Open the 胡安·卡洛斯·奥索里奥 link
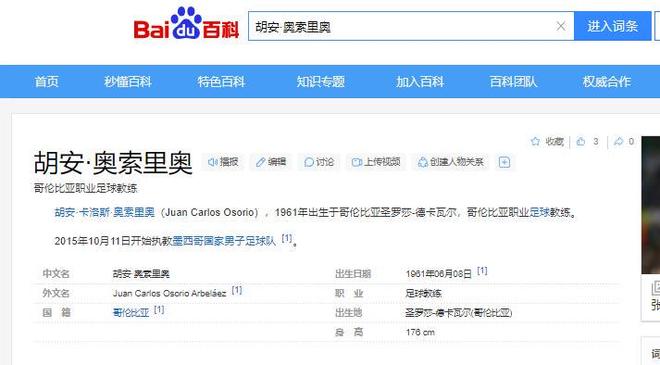Image resolution: width=660 pixels, height=365 pixels. pos(104,212)
